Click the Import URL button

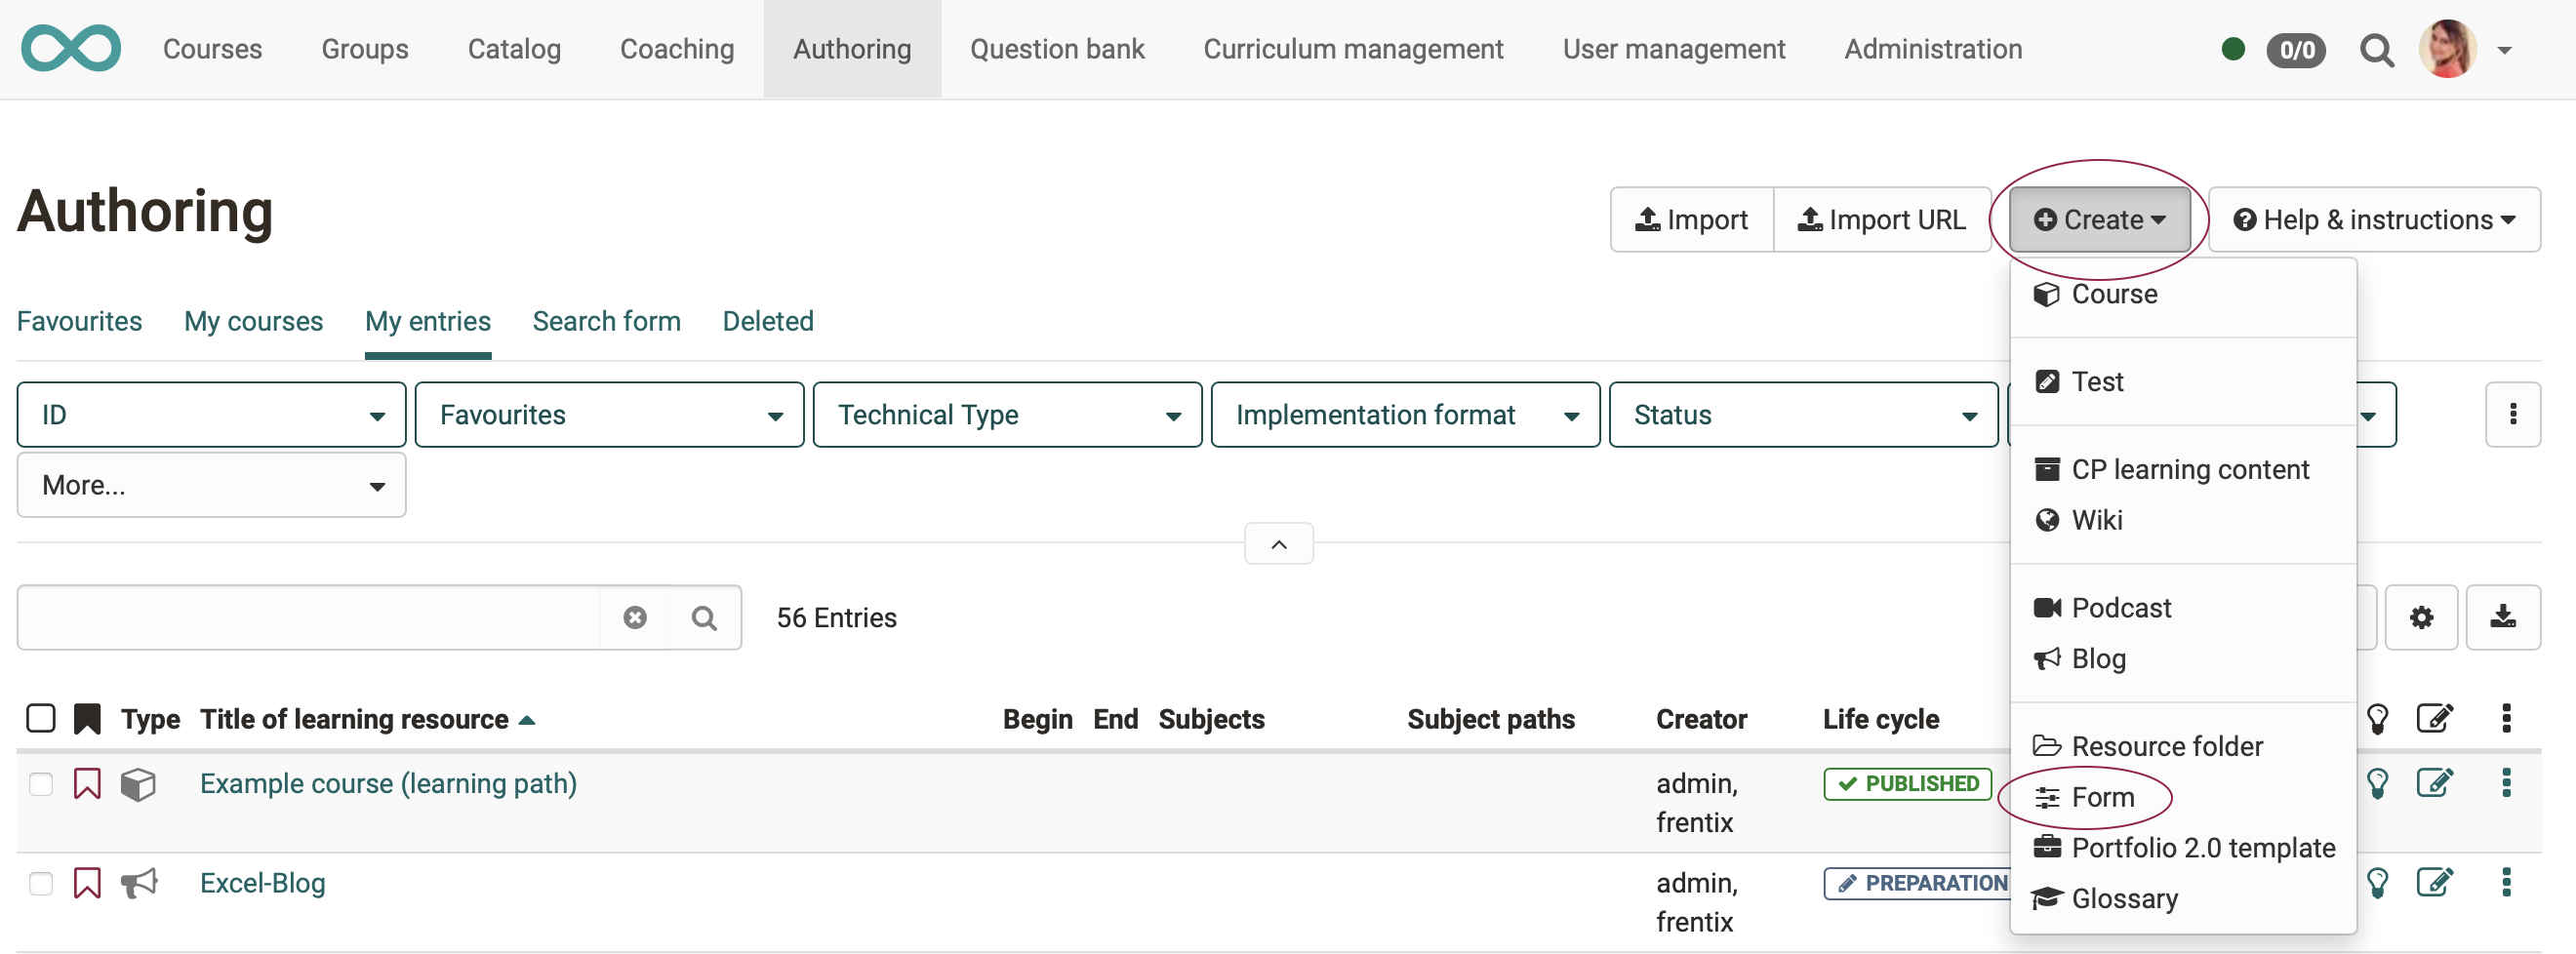[x=1882, y=219]
